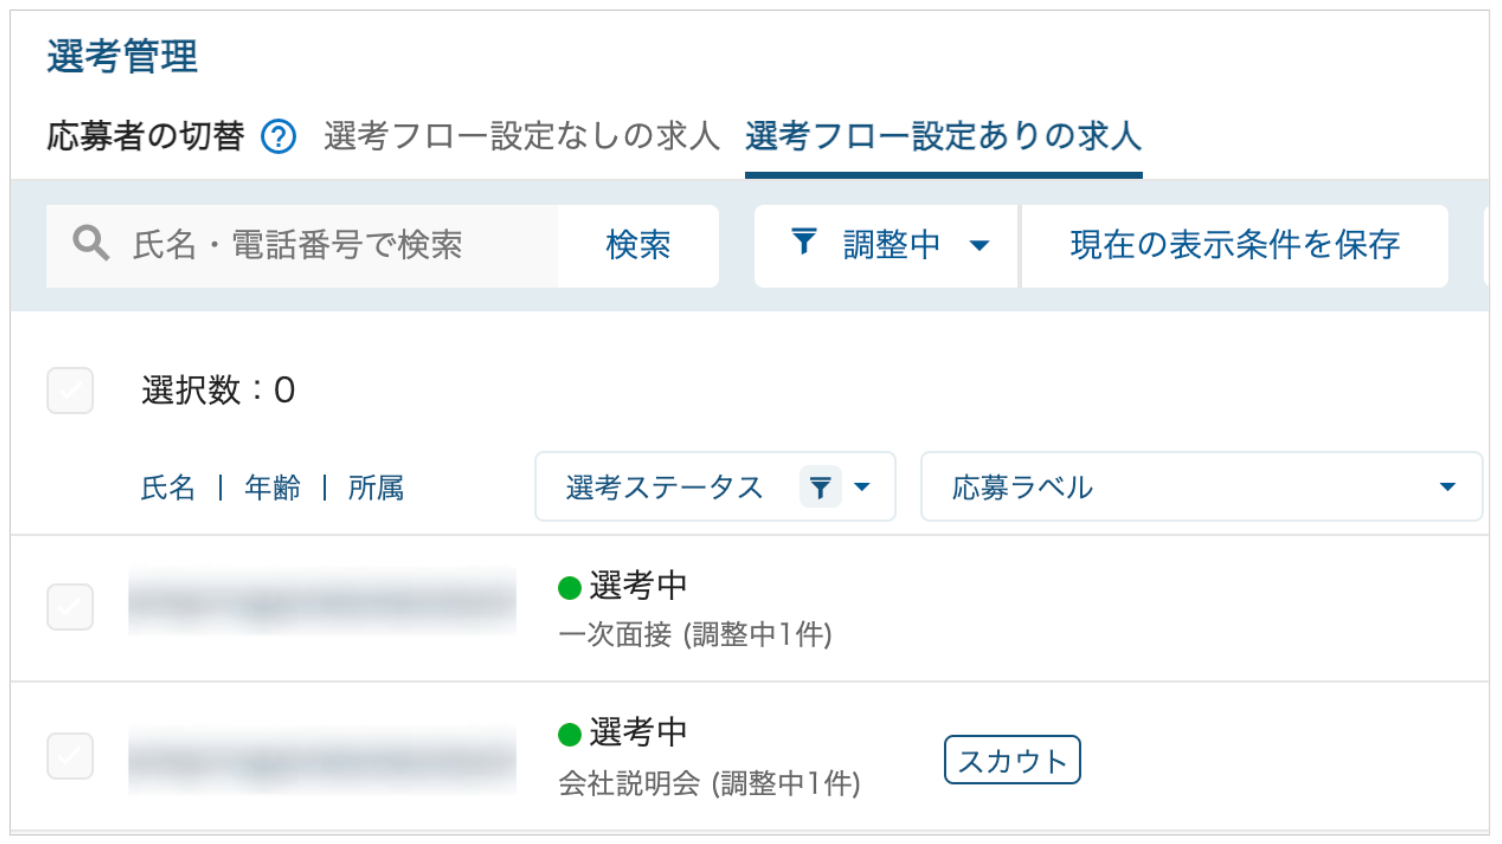Click 現在の表示条件を保存 button
The height and width of the screenshot is (844, 1502).
click(x=1234, y=245)
